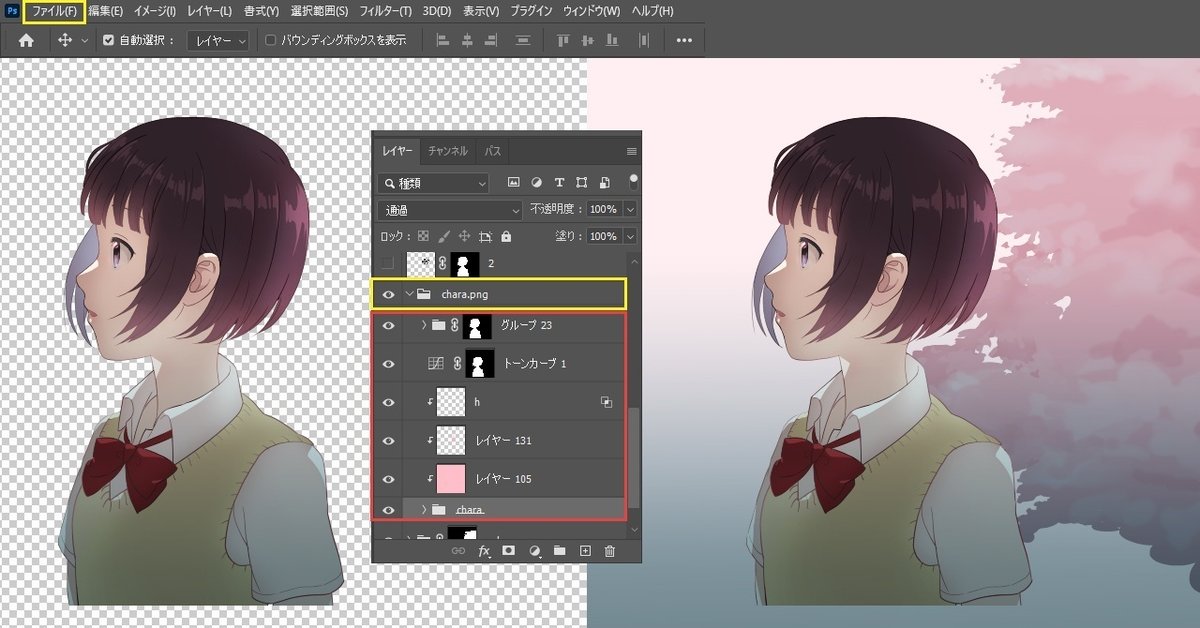Hide トーンカーブ 1 eye icon
Screen dimensions: 1200x628
click(388, 363)
